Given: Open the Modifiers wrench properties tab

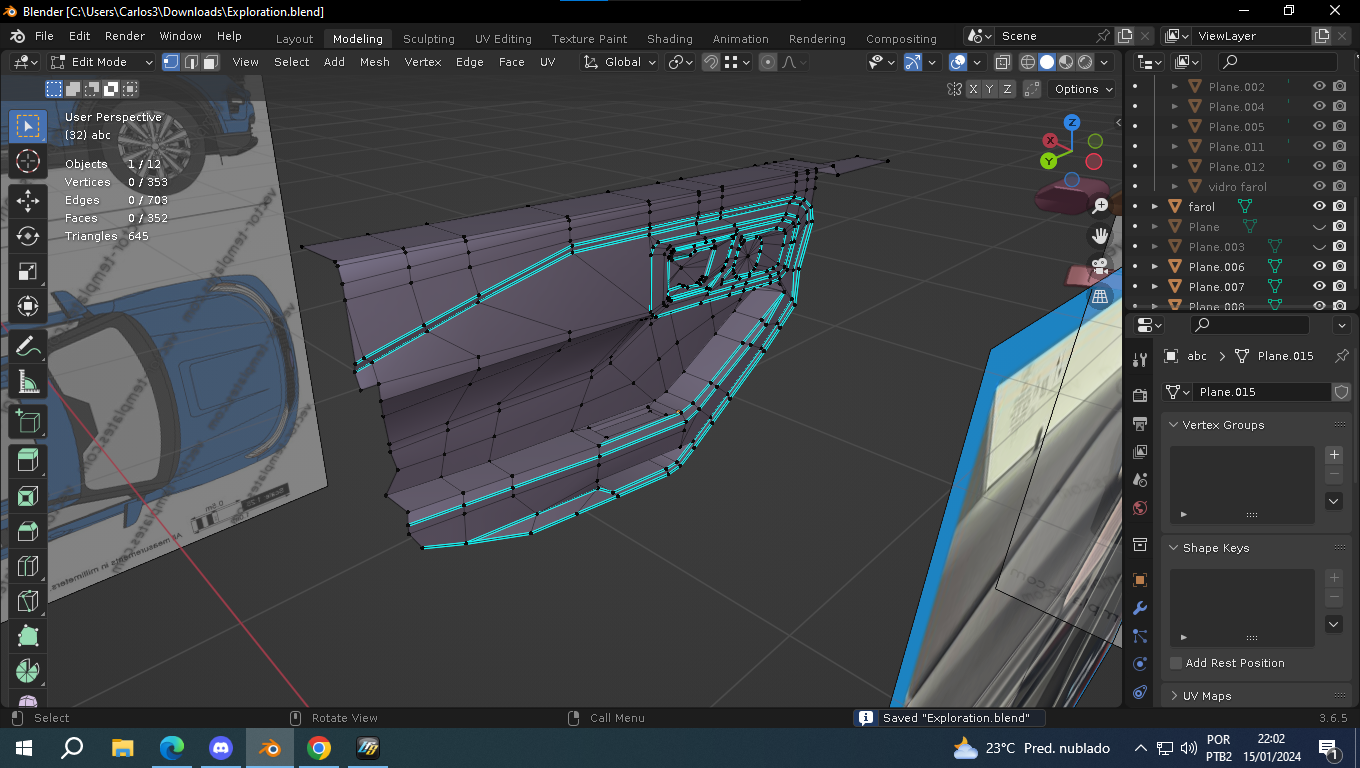Looking at the screenshot, I should click(1140, 608).
